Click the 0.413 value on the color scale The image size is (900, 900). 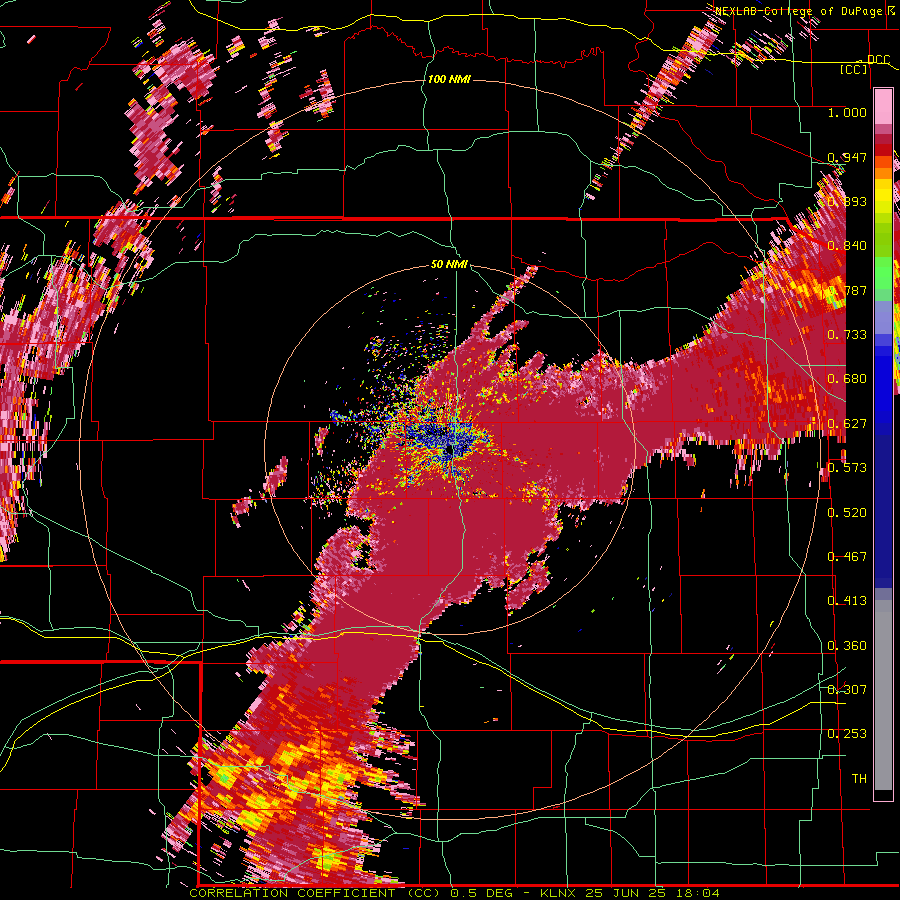[x=847, y=601]
